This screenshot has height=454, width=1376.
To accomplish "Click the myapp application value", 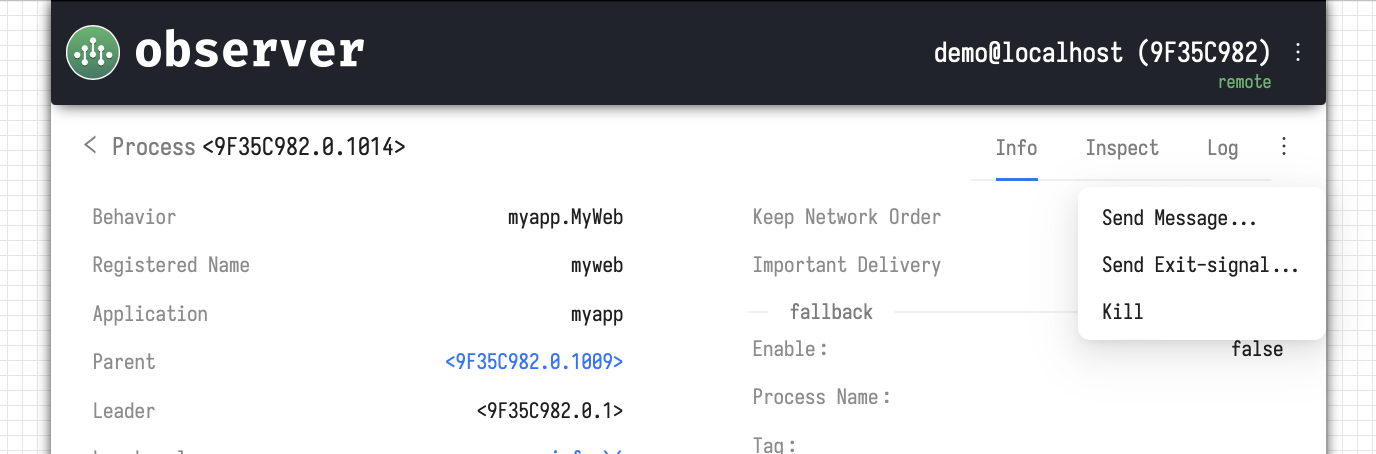I will click(596, 314).
